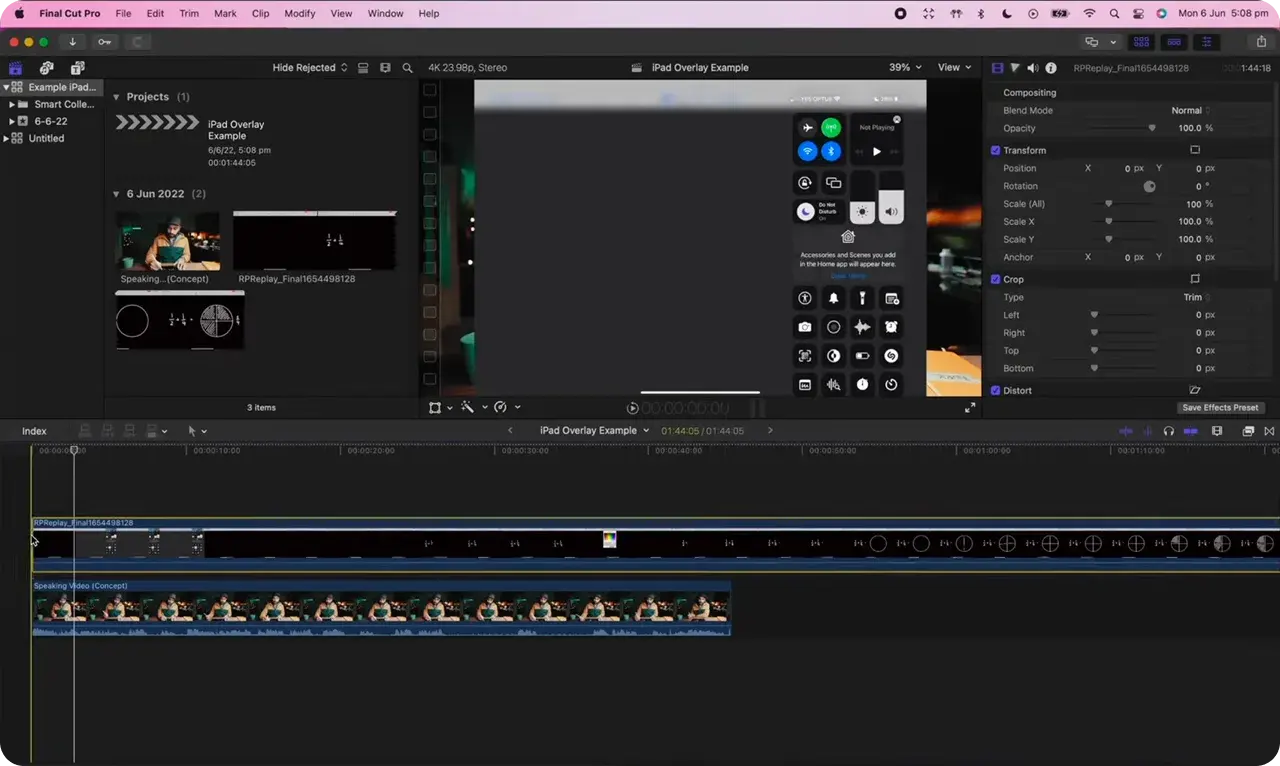Toggle the Timeline panel display button
The image size is (1280, 766).
(1174, 42)
